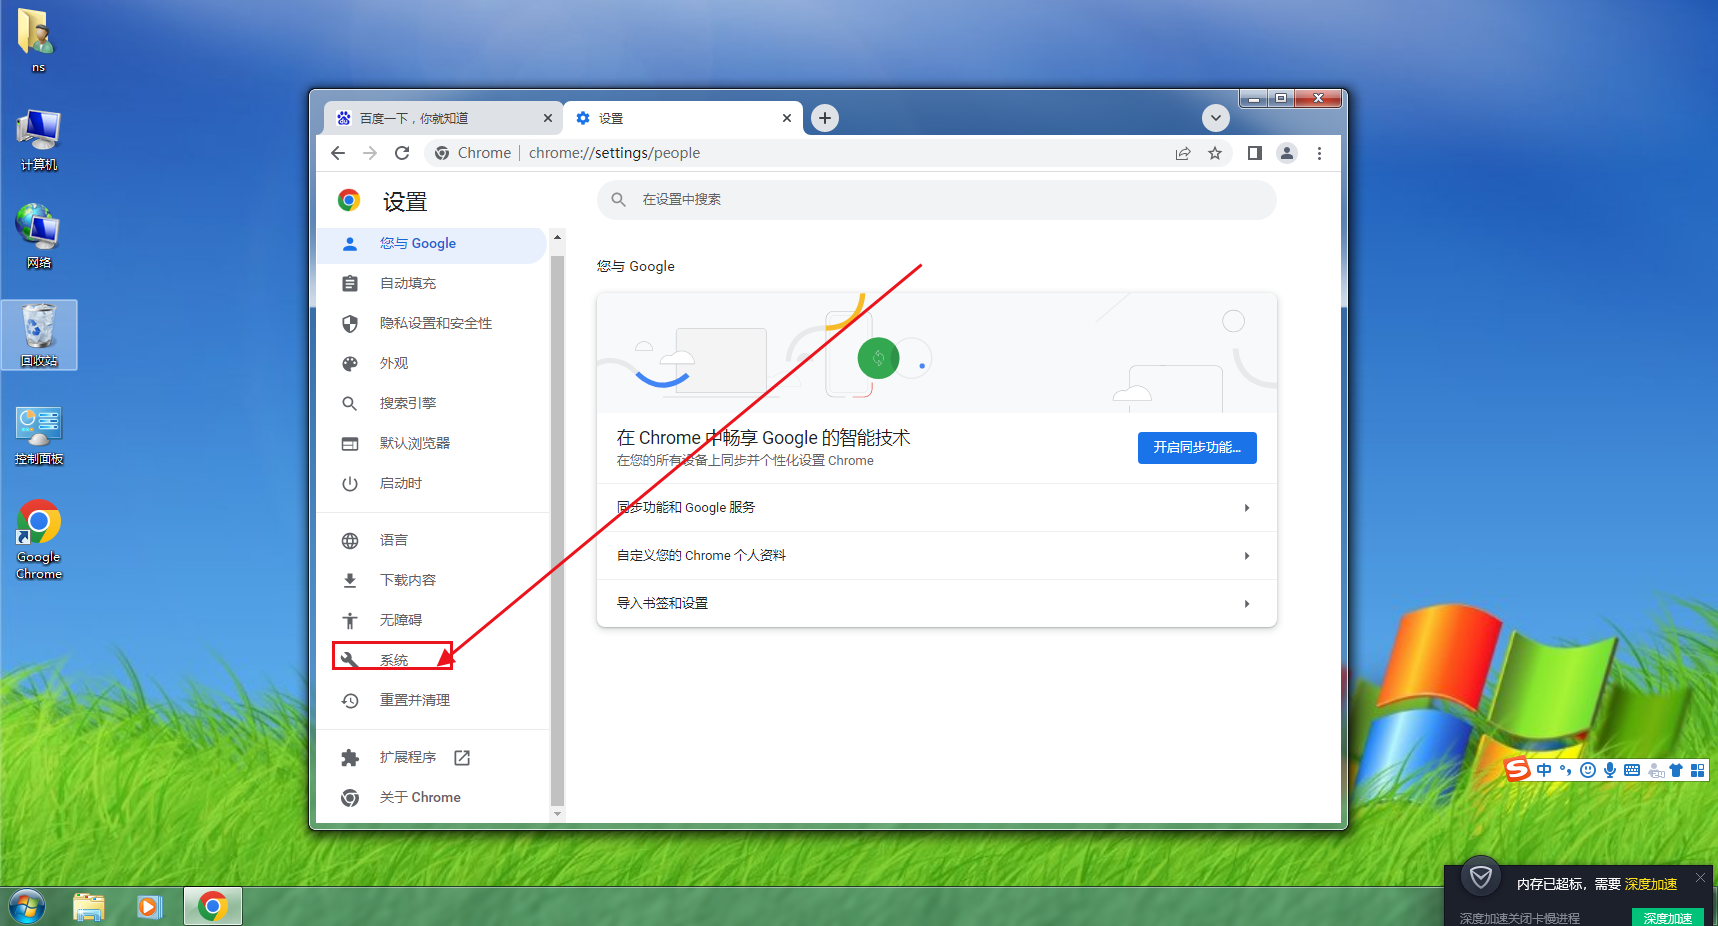The height and width of the screenshot is (926, 1718).
Task: Click the 下载内容 download icon
Action: click(350, 581)
